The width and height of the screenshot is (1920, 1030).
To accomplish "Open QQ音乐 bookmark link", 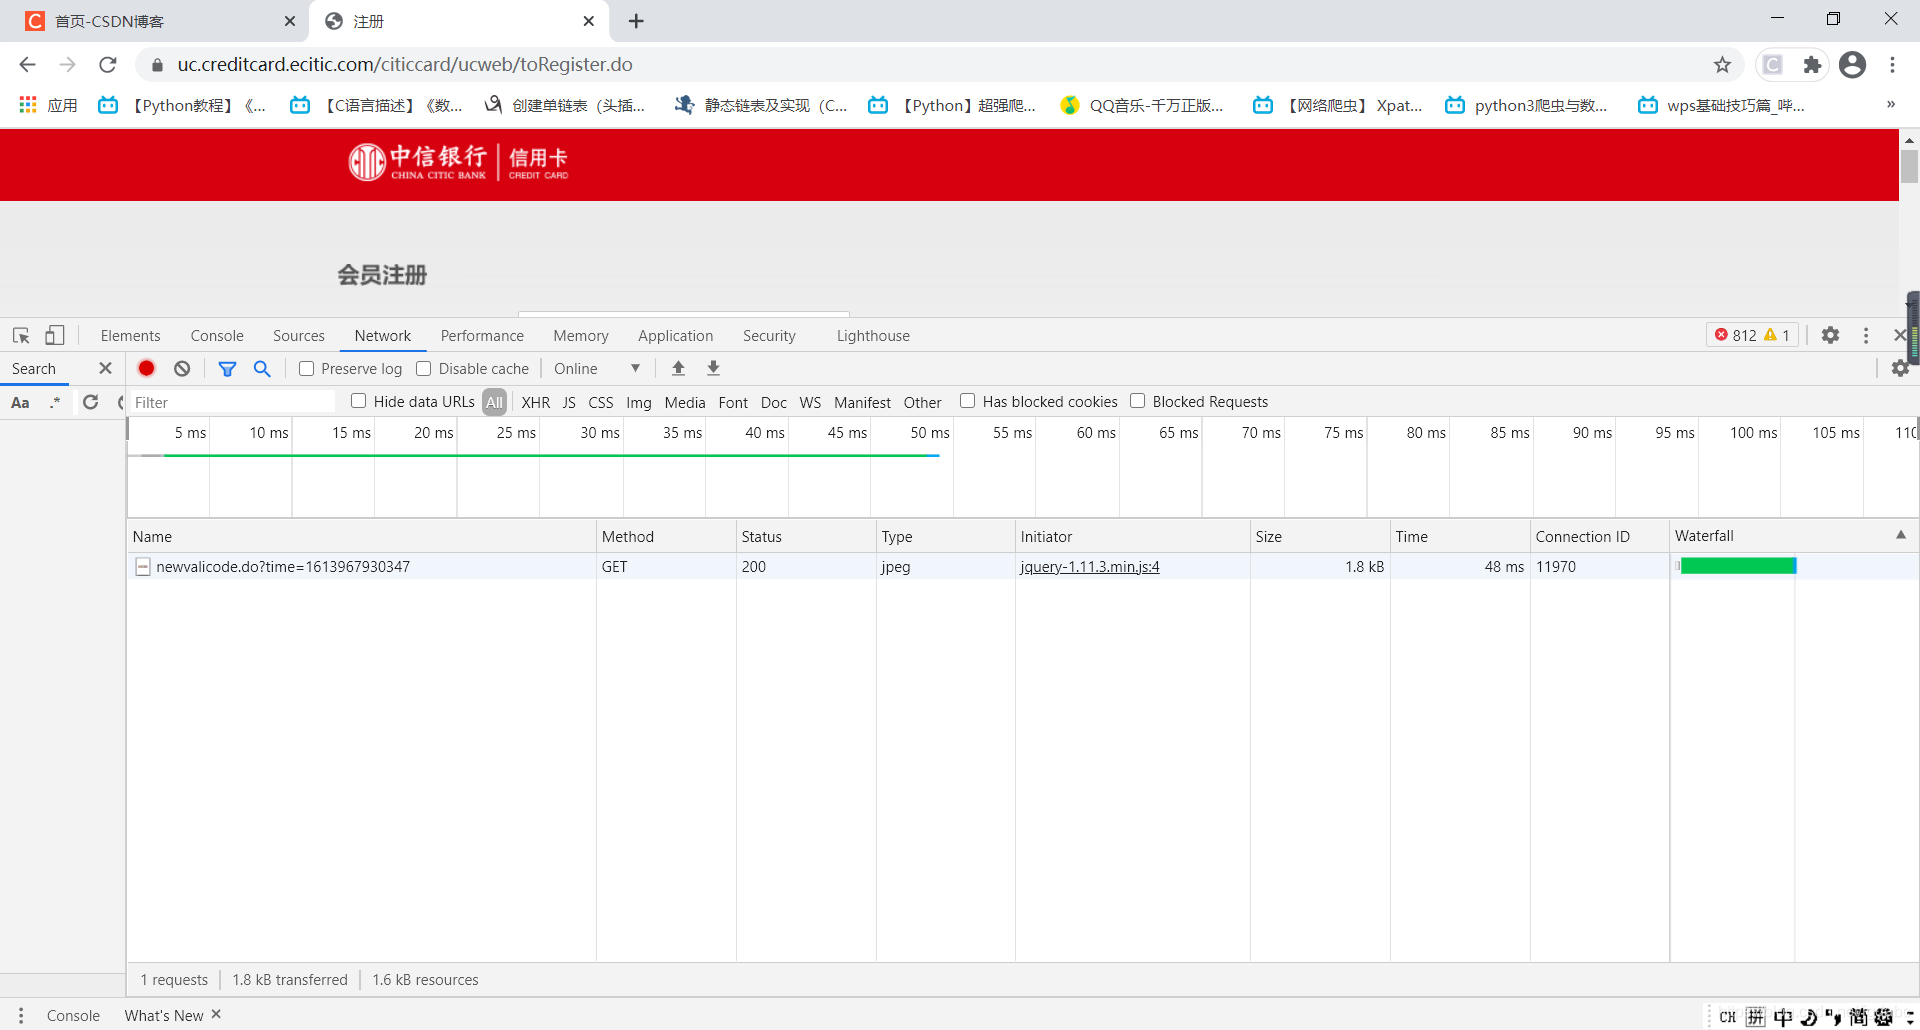I will 1143,105.
